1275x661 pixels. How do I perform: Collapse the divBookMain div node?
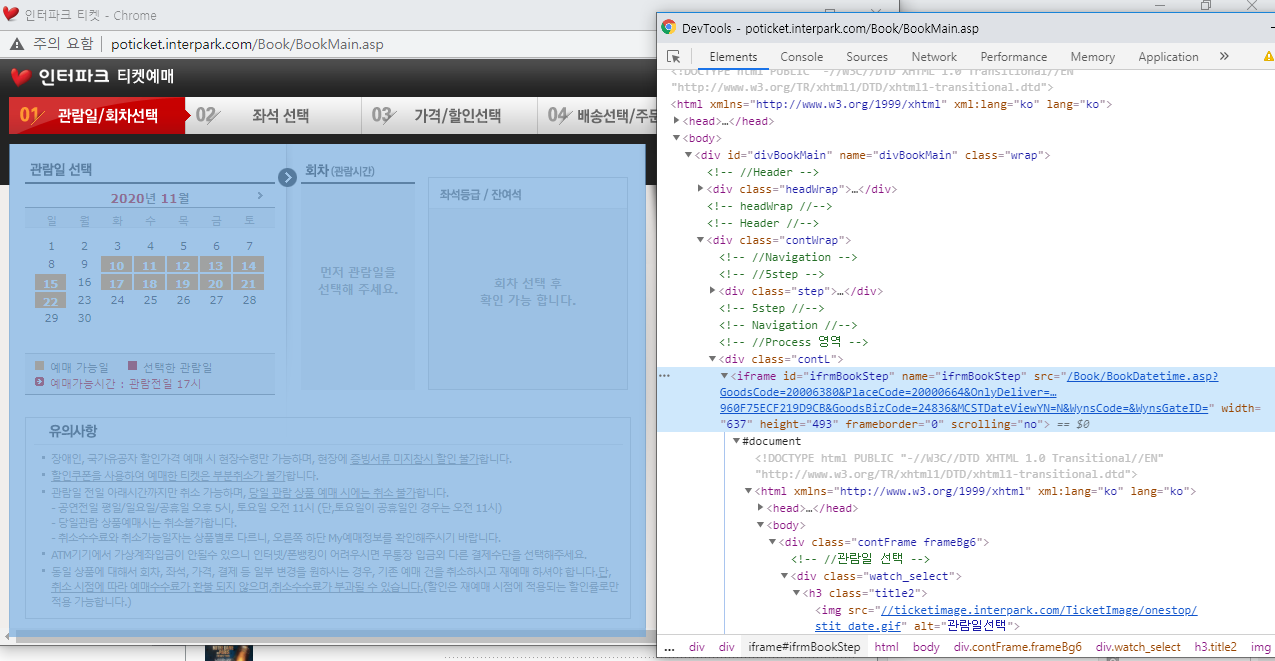coord(689,155)
